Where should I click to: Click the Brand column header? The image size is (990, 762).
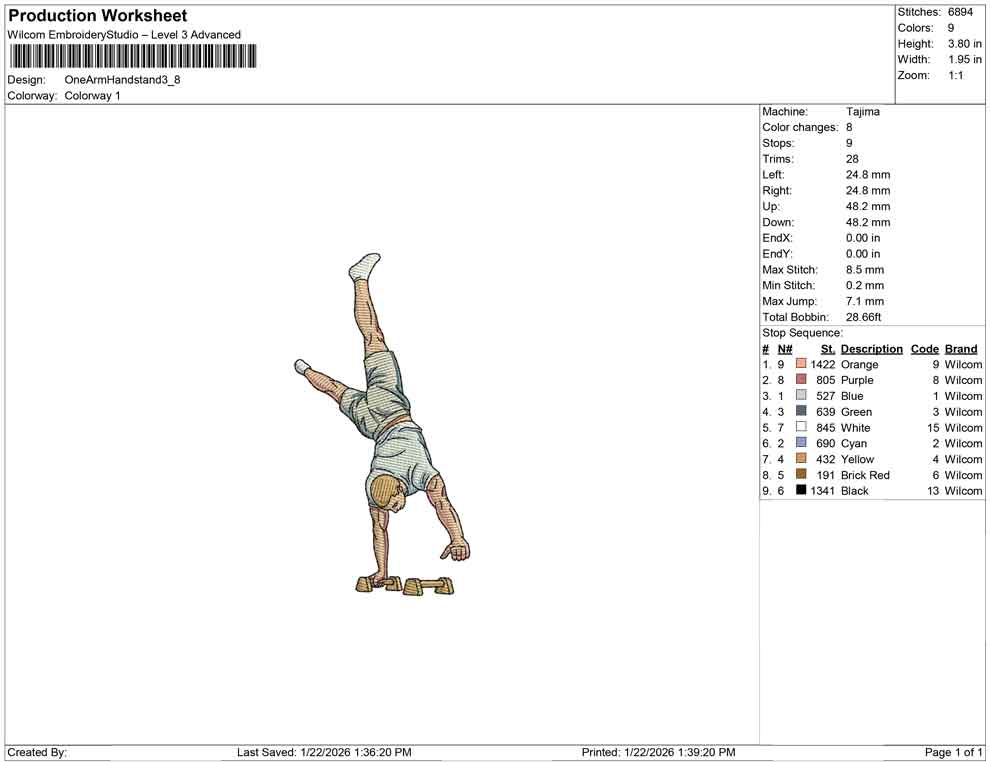(960, 348)
